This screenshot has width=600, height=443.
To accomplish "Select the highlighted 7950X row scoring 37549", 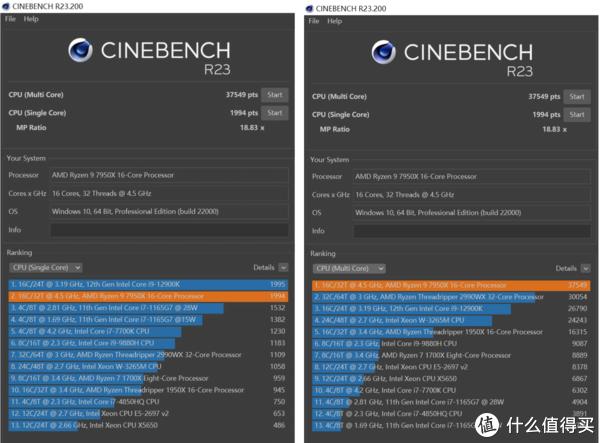I will [x=451, y=285].
